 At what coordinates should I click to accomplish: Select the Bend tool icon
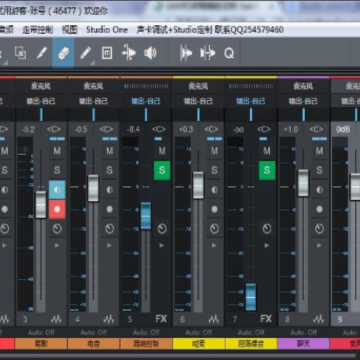[x=129, y=53]
